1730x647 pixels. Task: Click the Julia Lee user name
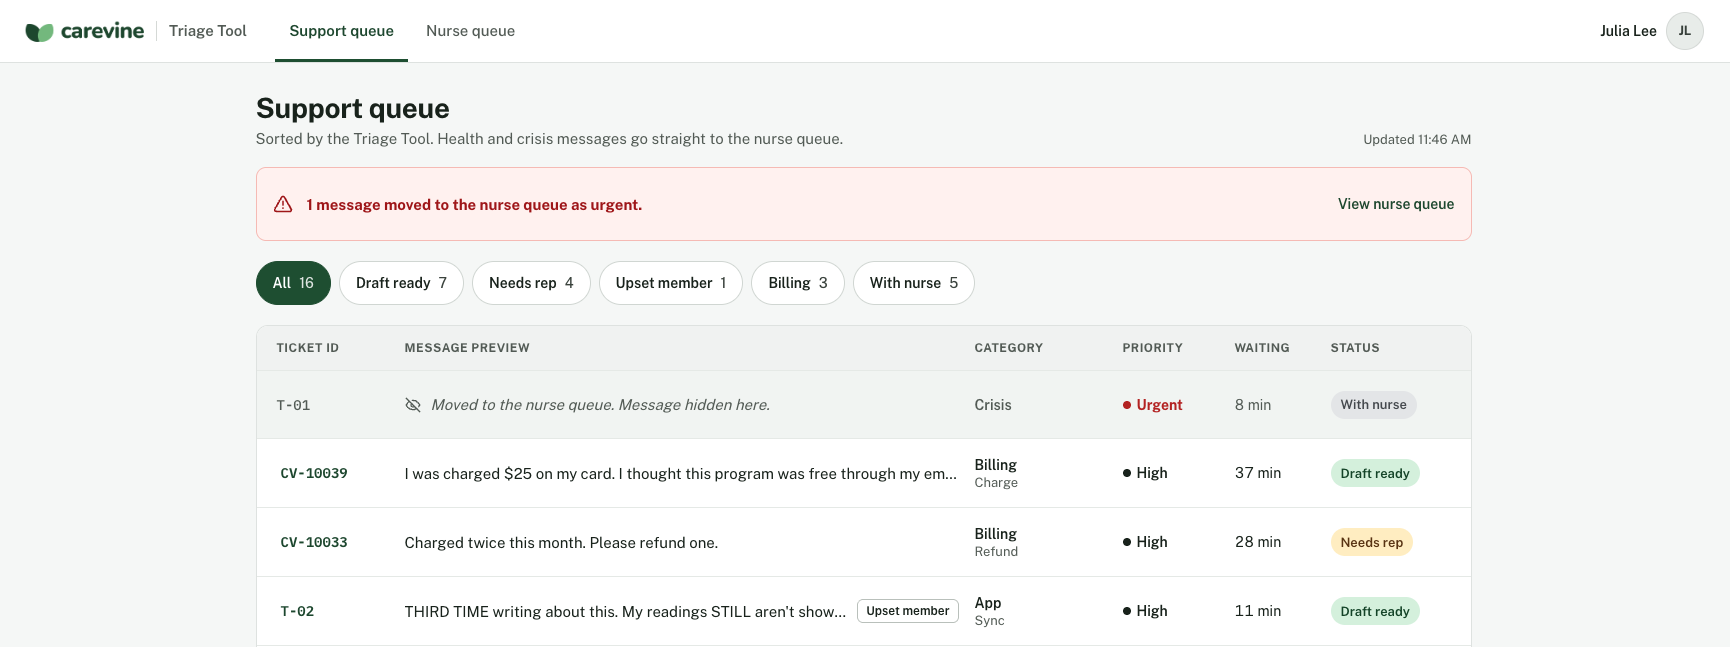coord(1628,31)
